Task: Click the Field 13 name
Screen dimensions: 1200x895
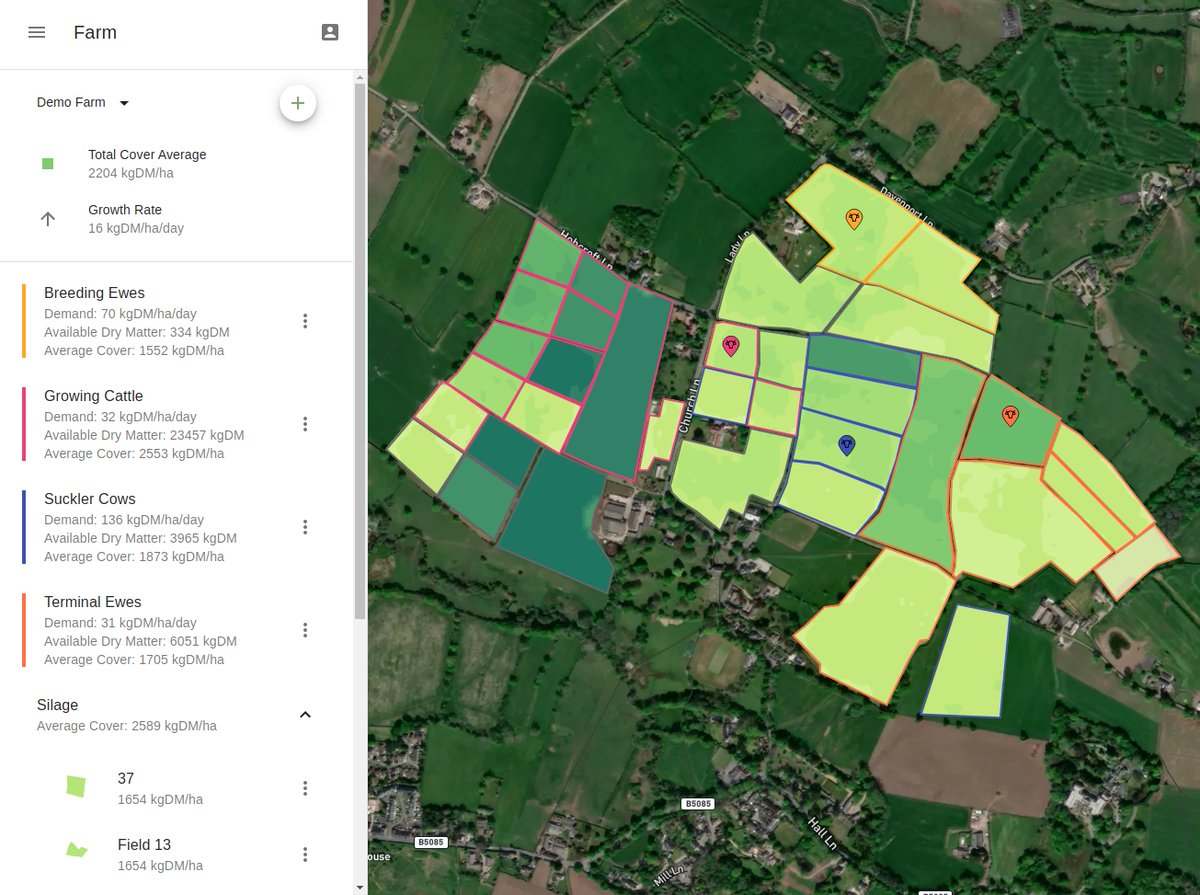Action: coord(144,844)
